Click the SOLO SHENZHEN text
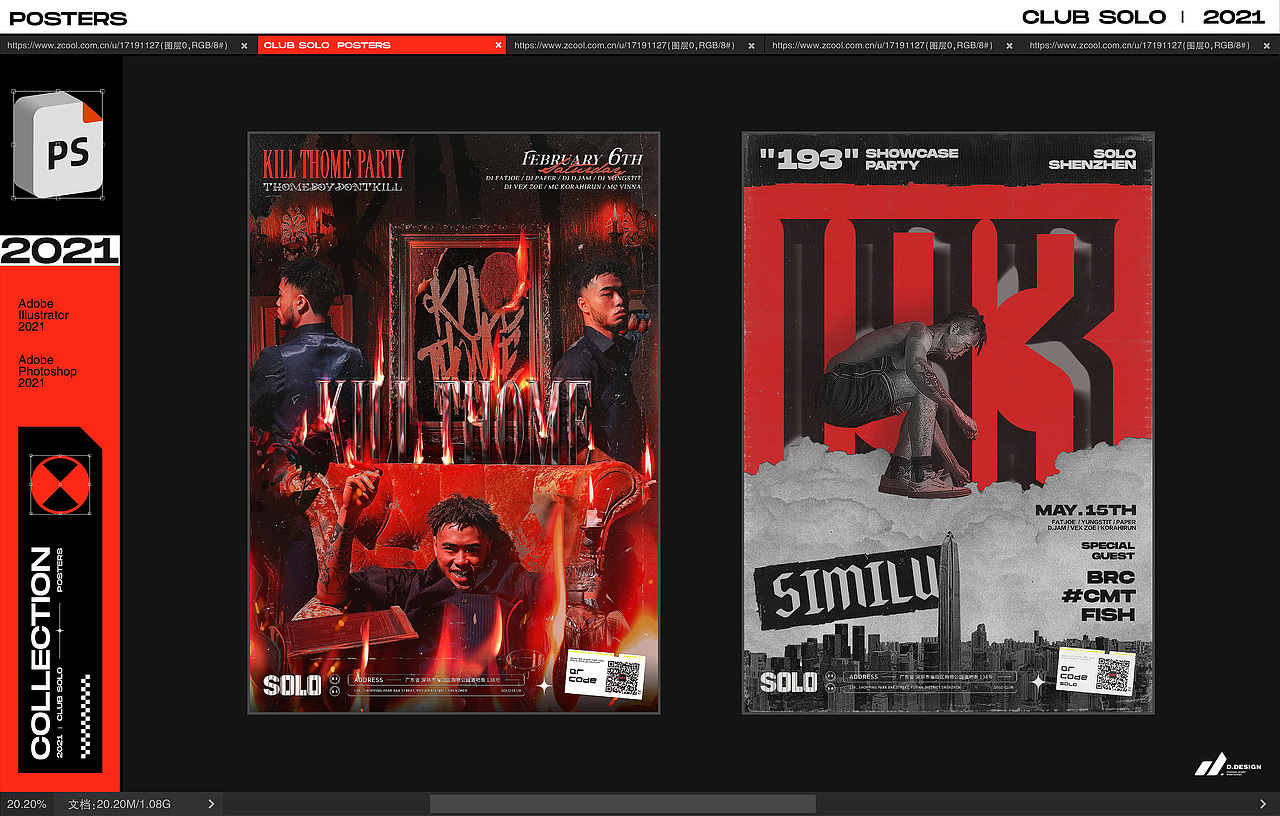The width and height of the screenshot is (1280, 816). (1092, 159)
